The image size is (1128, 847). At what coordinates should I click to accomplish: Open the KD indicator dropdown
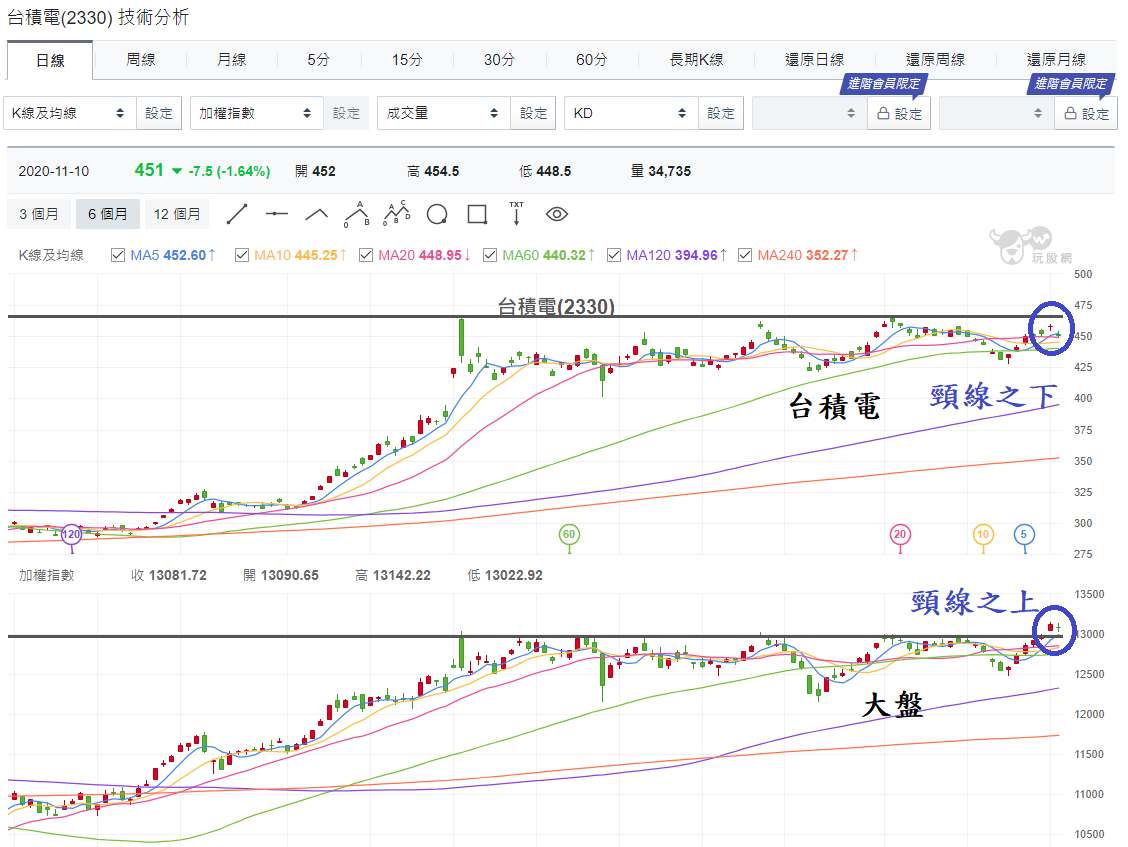tap(632, 114)
